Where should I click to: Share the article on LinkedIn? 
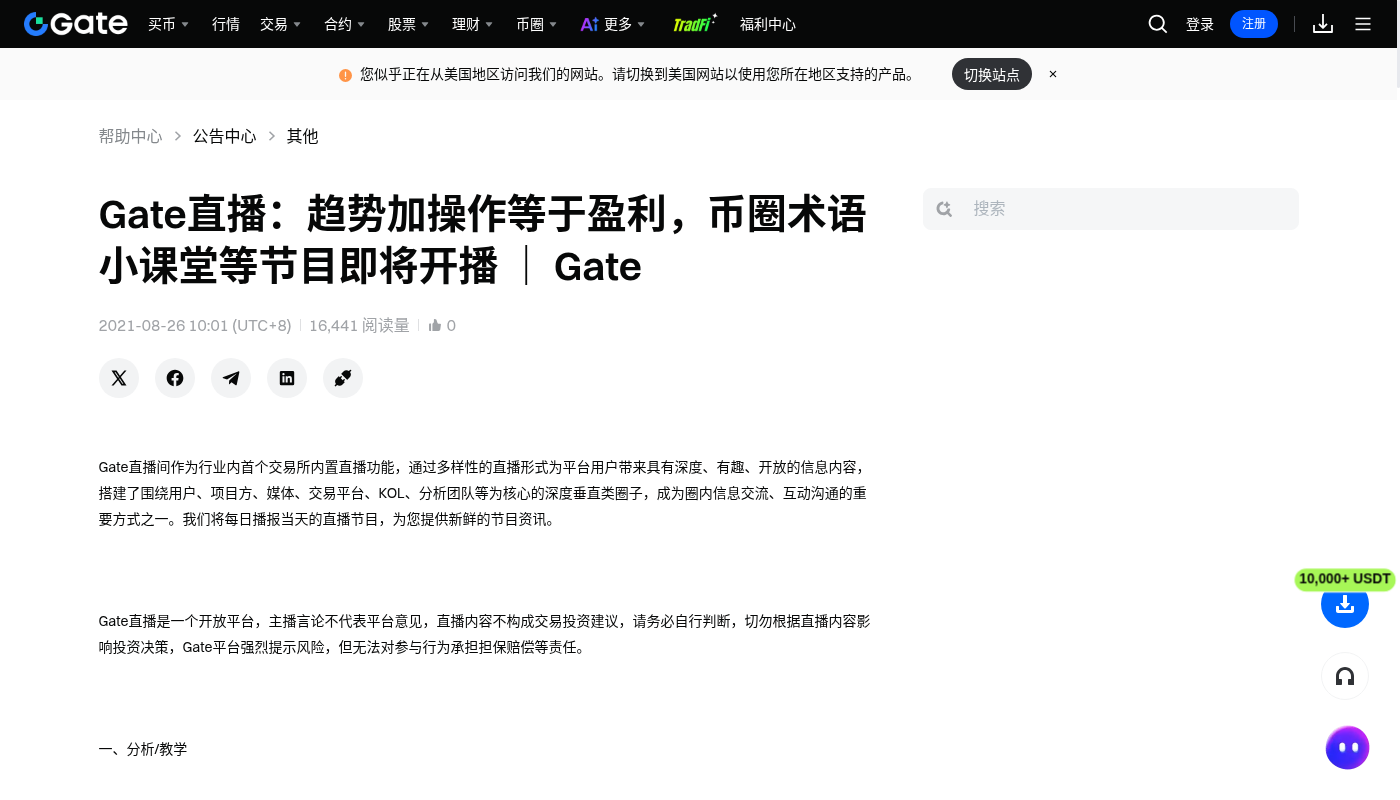tap(287, 378)
